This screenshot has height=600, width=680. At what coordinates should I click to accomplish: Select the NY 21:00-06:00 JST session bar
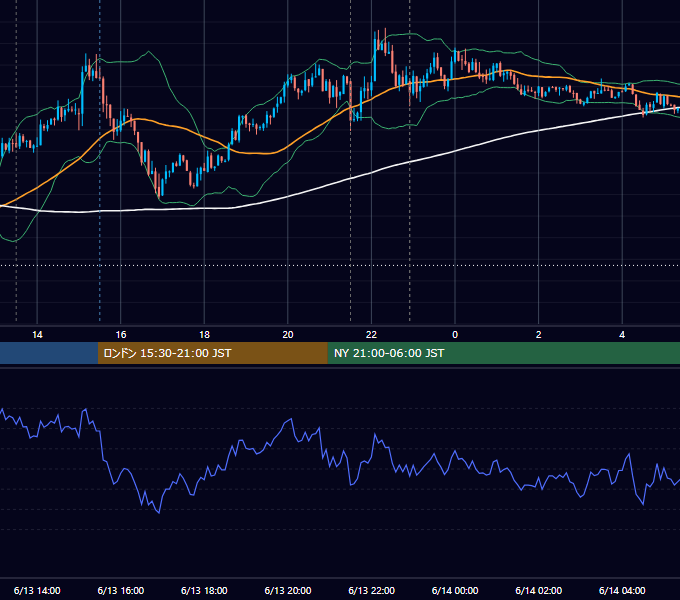click(x=503, y=353)
